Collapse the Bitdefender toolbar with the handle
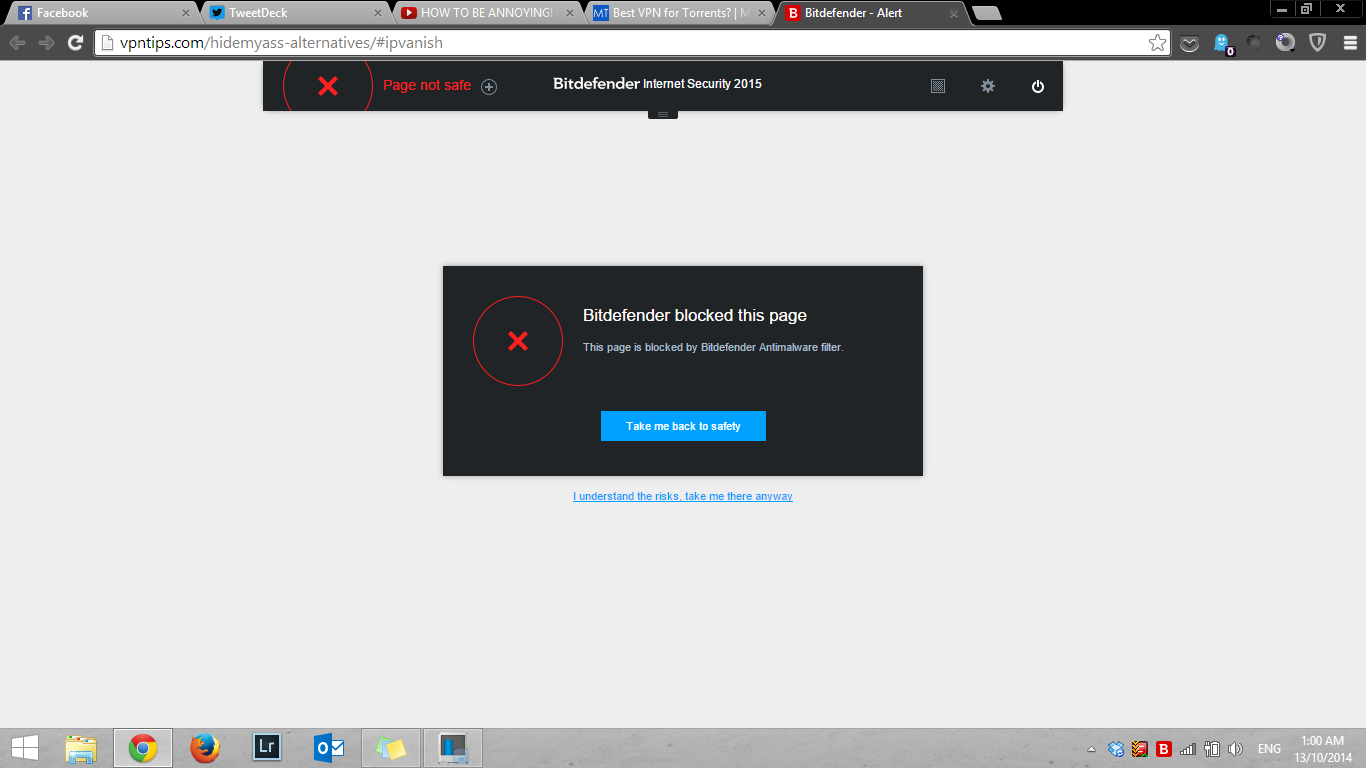The width and height of the screenshot is (1366, 768). tap(663, 114)
